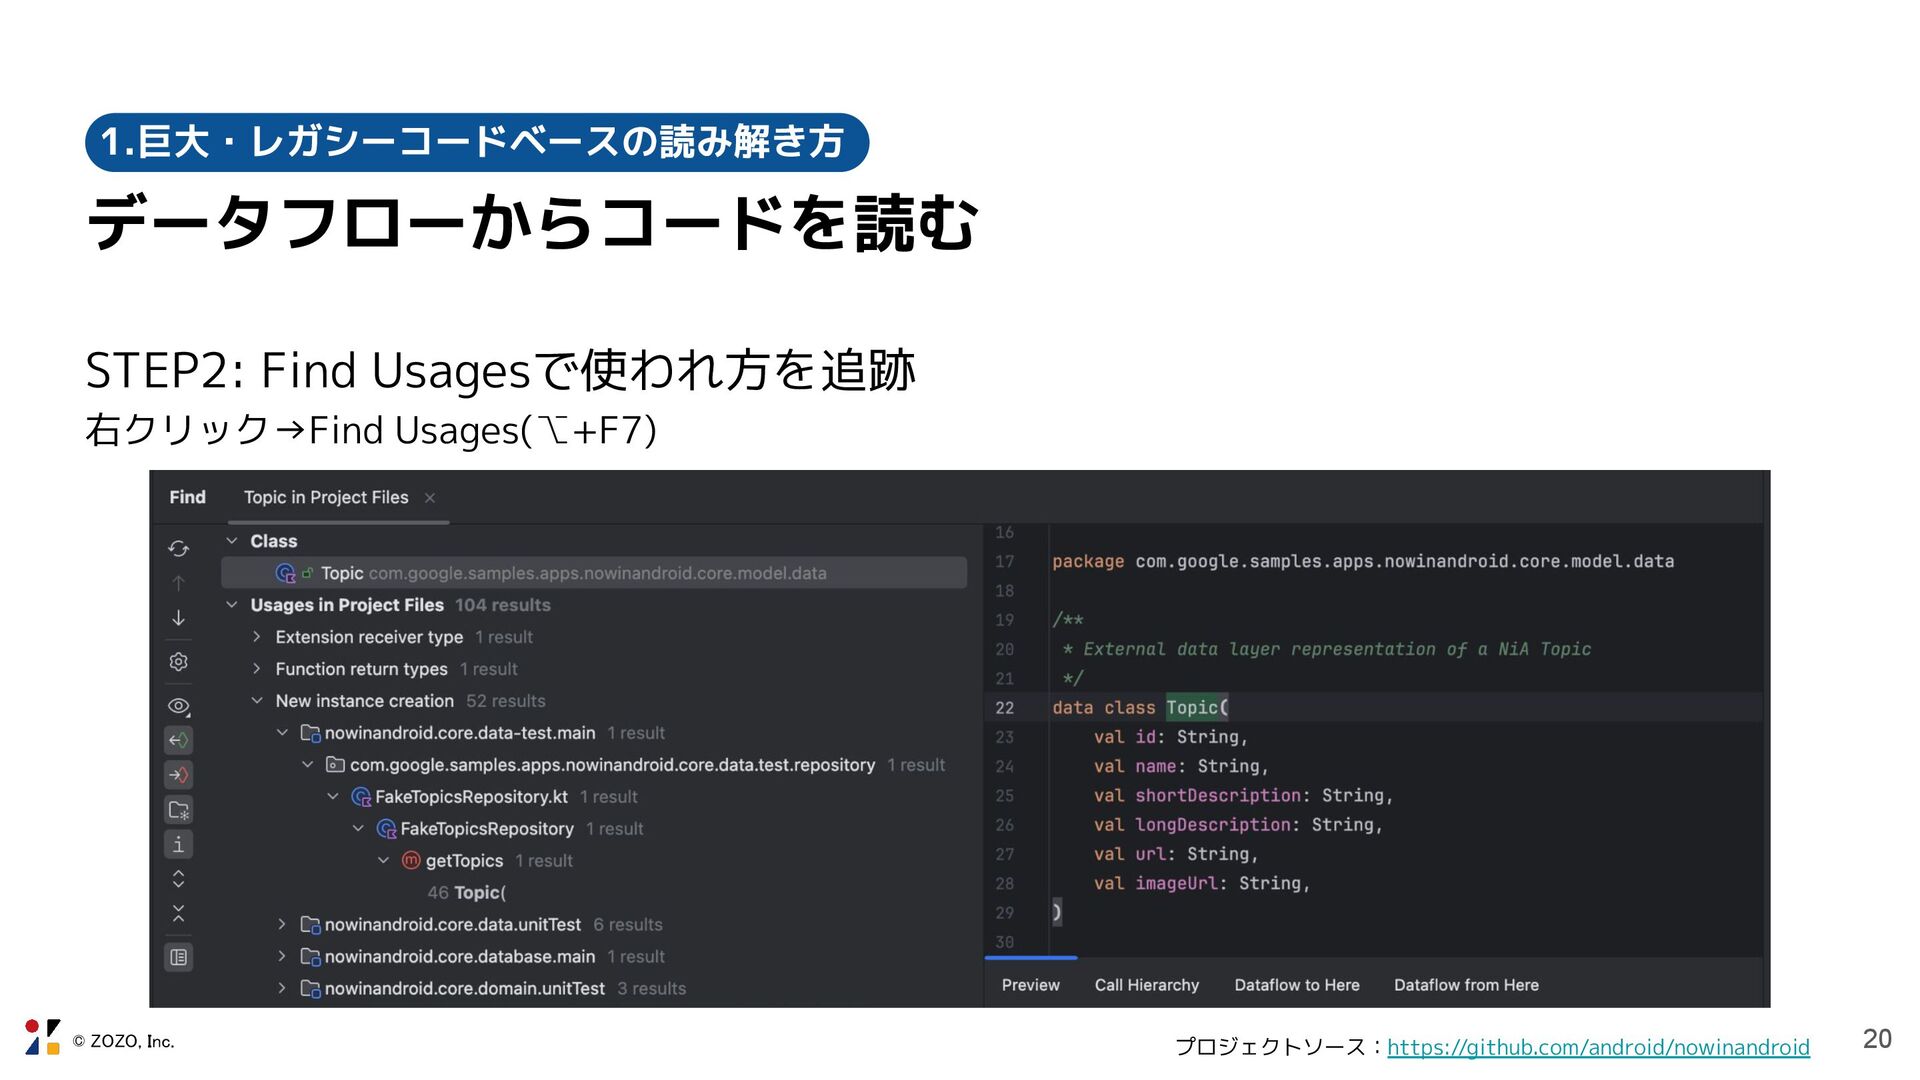Screen dimensions: 1920x1080
Task: Expand Extension receiver type chevron
Action: coord(257,637)
